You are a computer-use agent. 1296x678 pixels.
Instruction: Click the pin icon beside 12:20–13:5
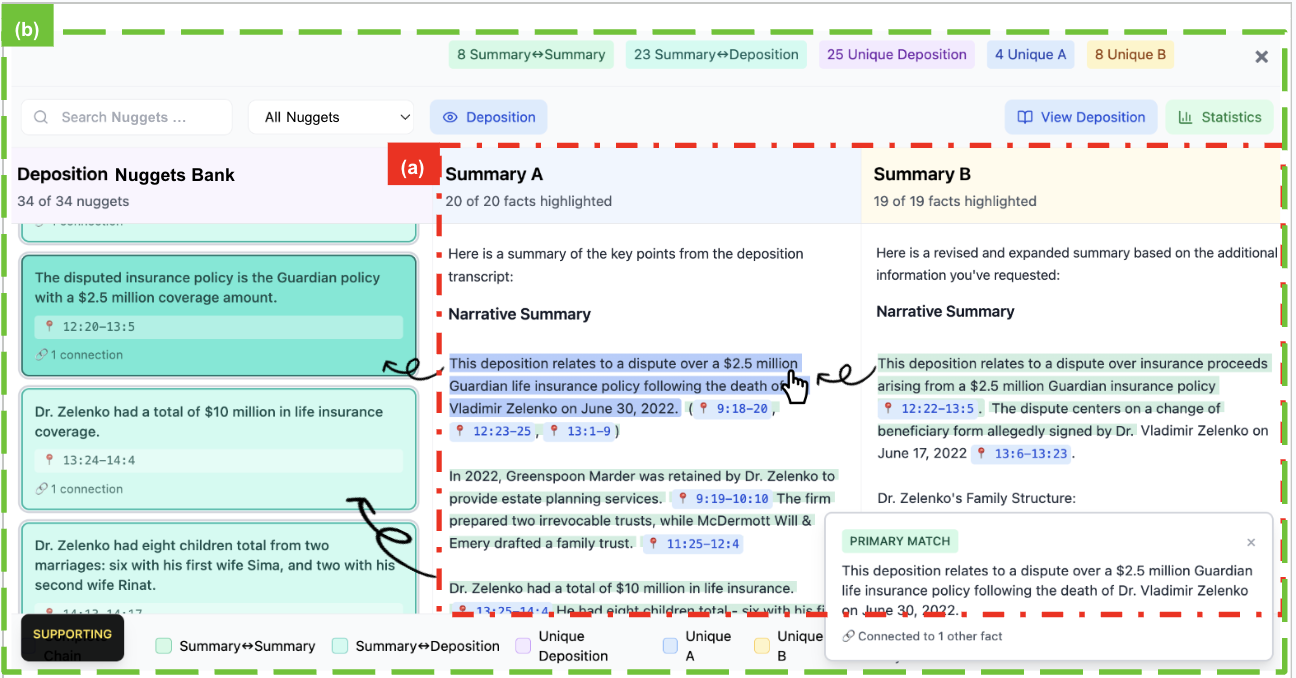point(49,327)
